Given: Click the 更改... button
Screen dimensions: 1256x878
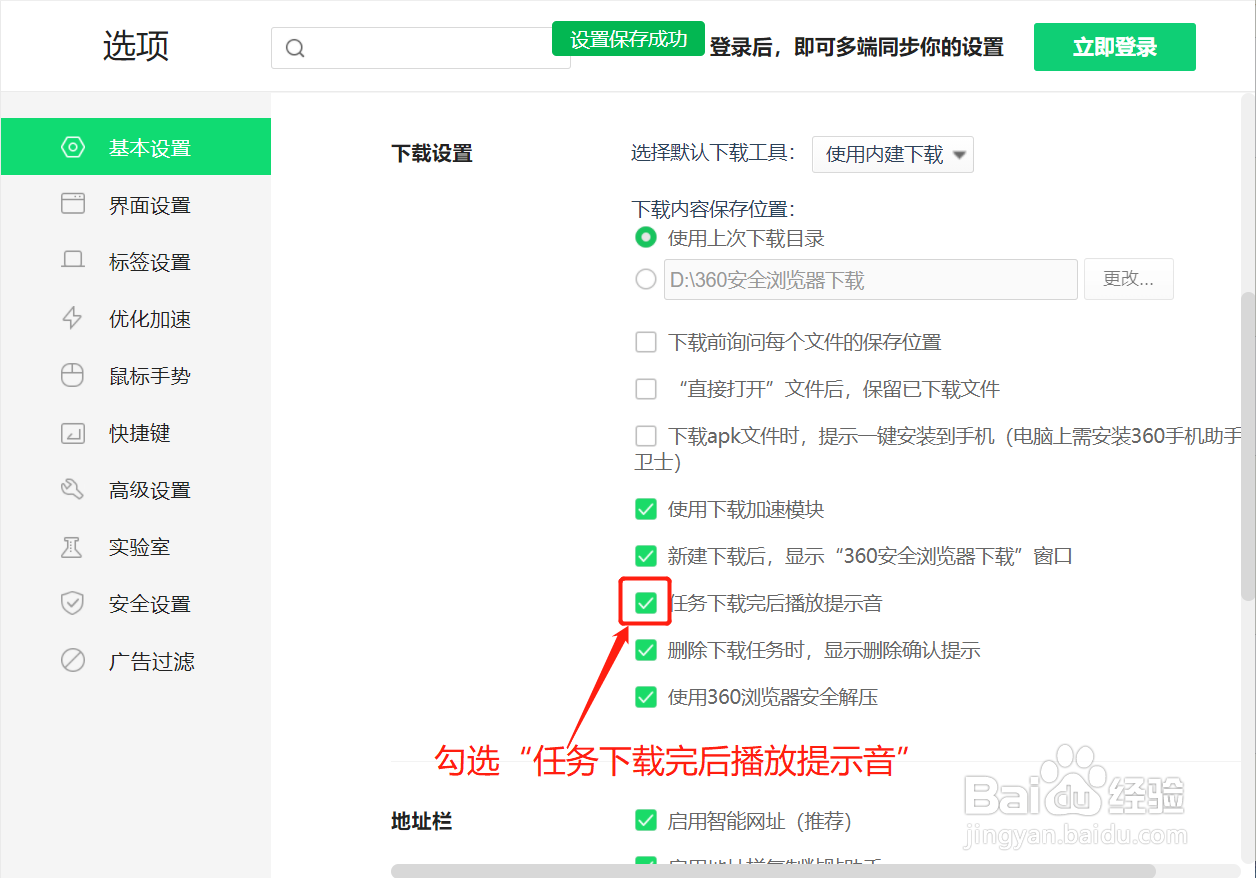Looking at the screenshot, I should [1128, 279].
